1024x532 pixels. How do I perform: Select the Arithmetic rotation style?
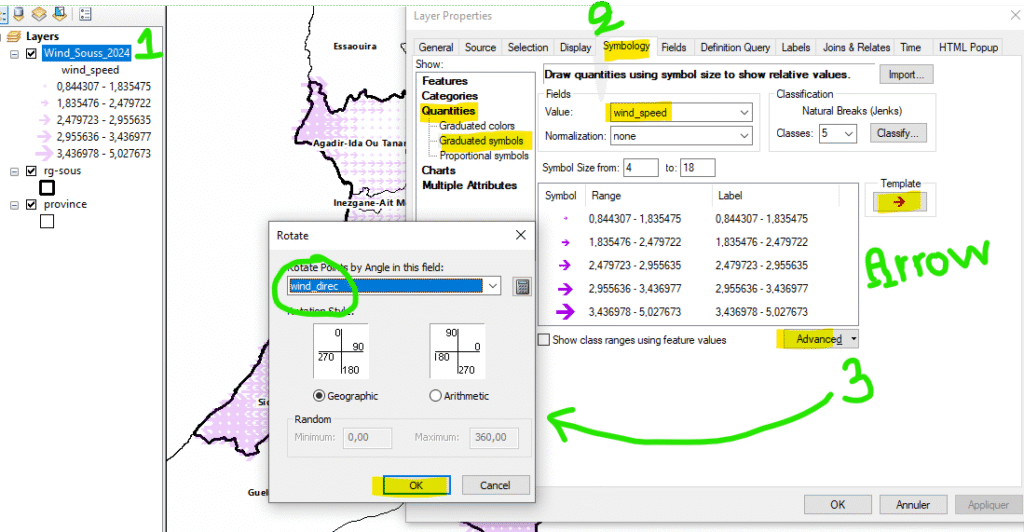pyautogui.click(x=435, y=396)
